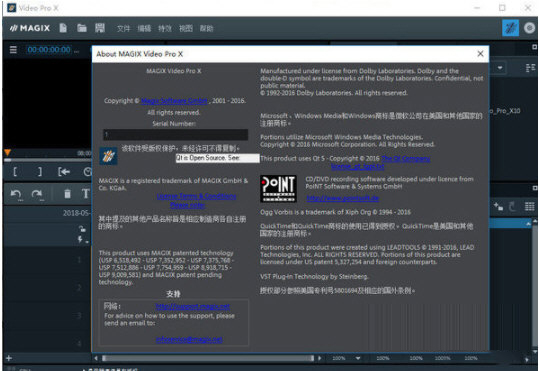Screen dimensions: 539x371
Task: Collapse the blue header chevron right panel
Action: [x=528, y=224]
